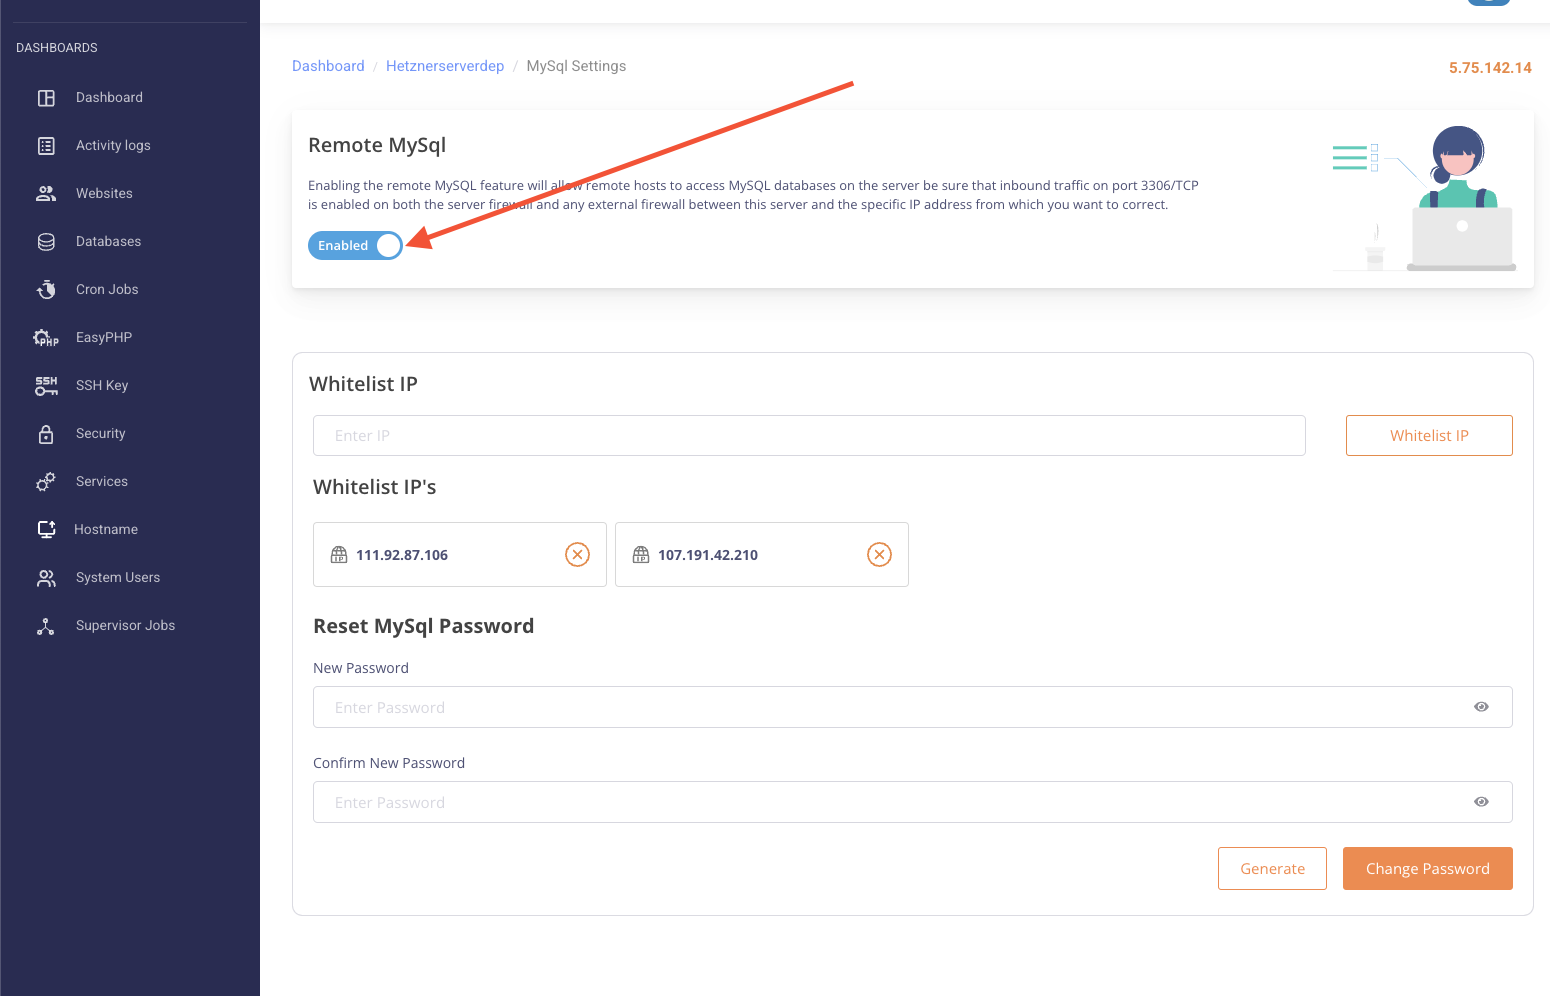The width and height of the screenshot is (1550, 996).
Task: Show the New Password field text
Action: point(1481,707)
